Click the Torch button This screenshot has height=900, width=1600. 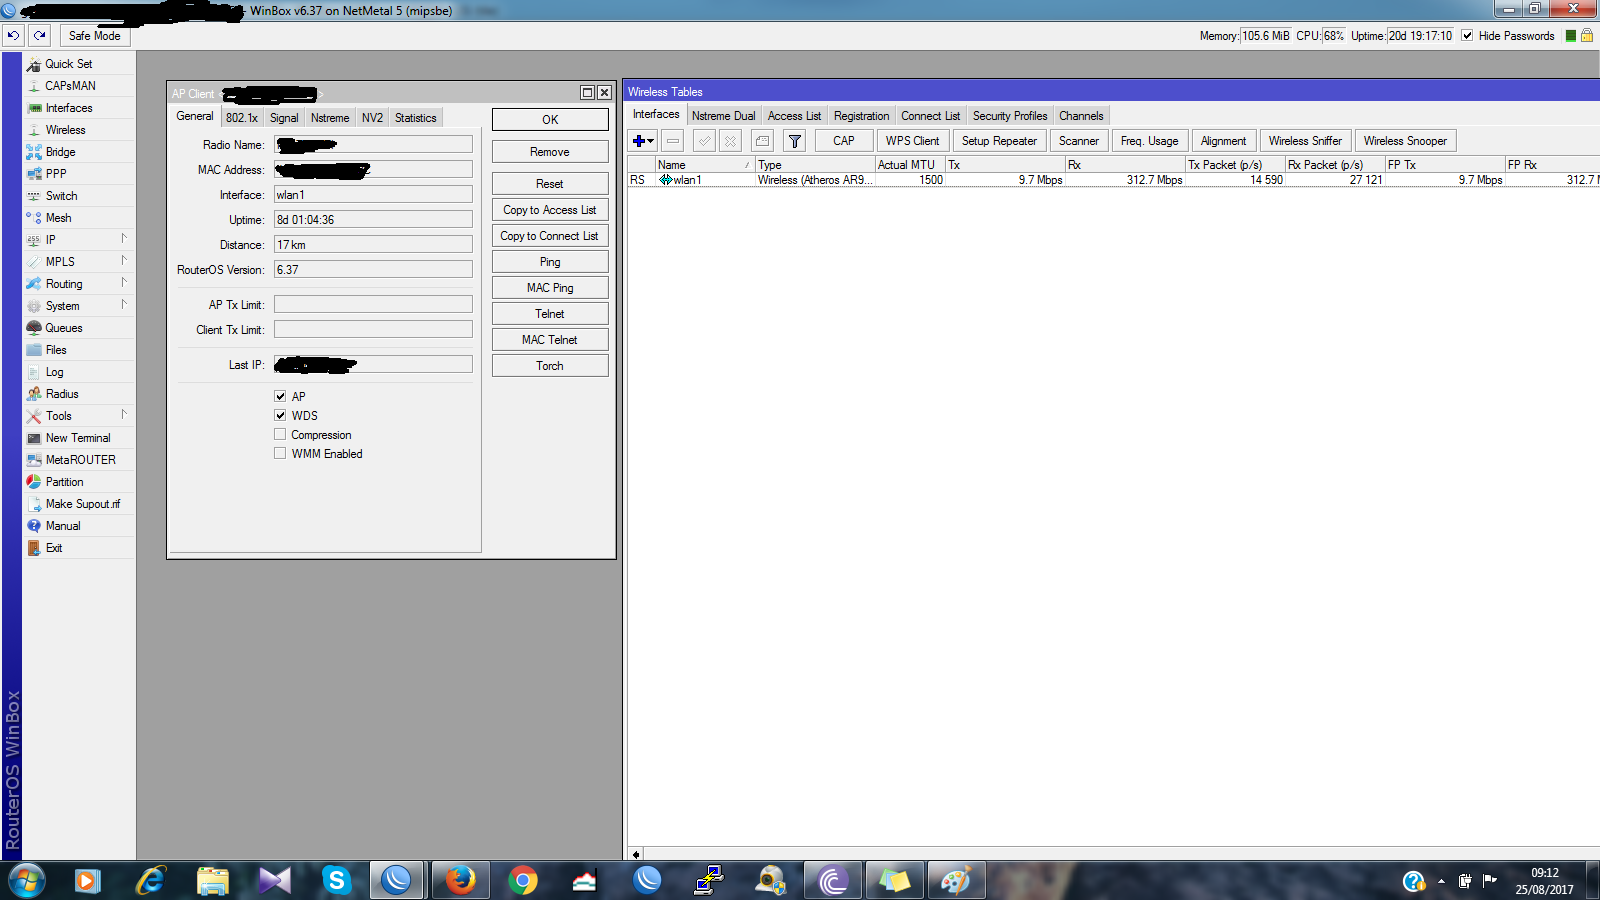click(550, 366)
